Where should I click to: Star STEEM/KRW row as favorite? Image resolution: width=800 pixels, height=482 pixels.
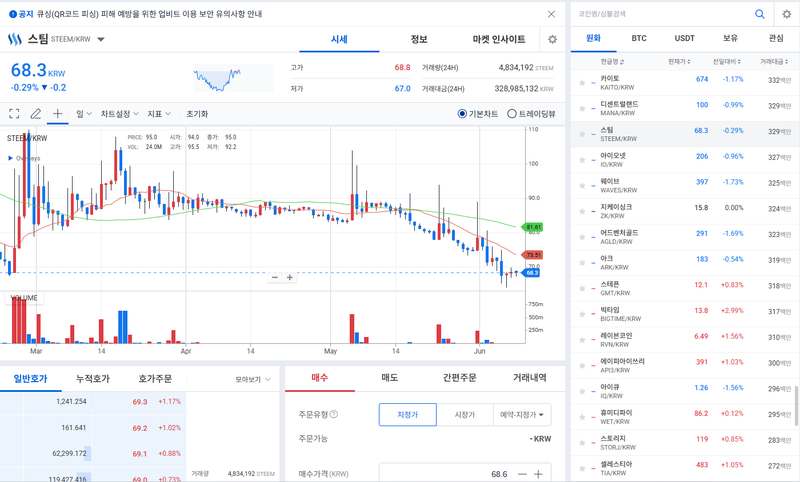[582, 134]
